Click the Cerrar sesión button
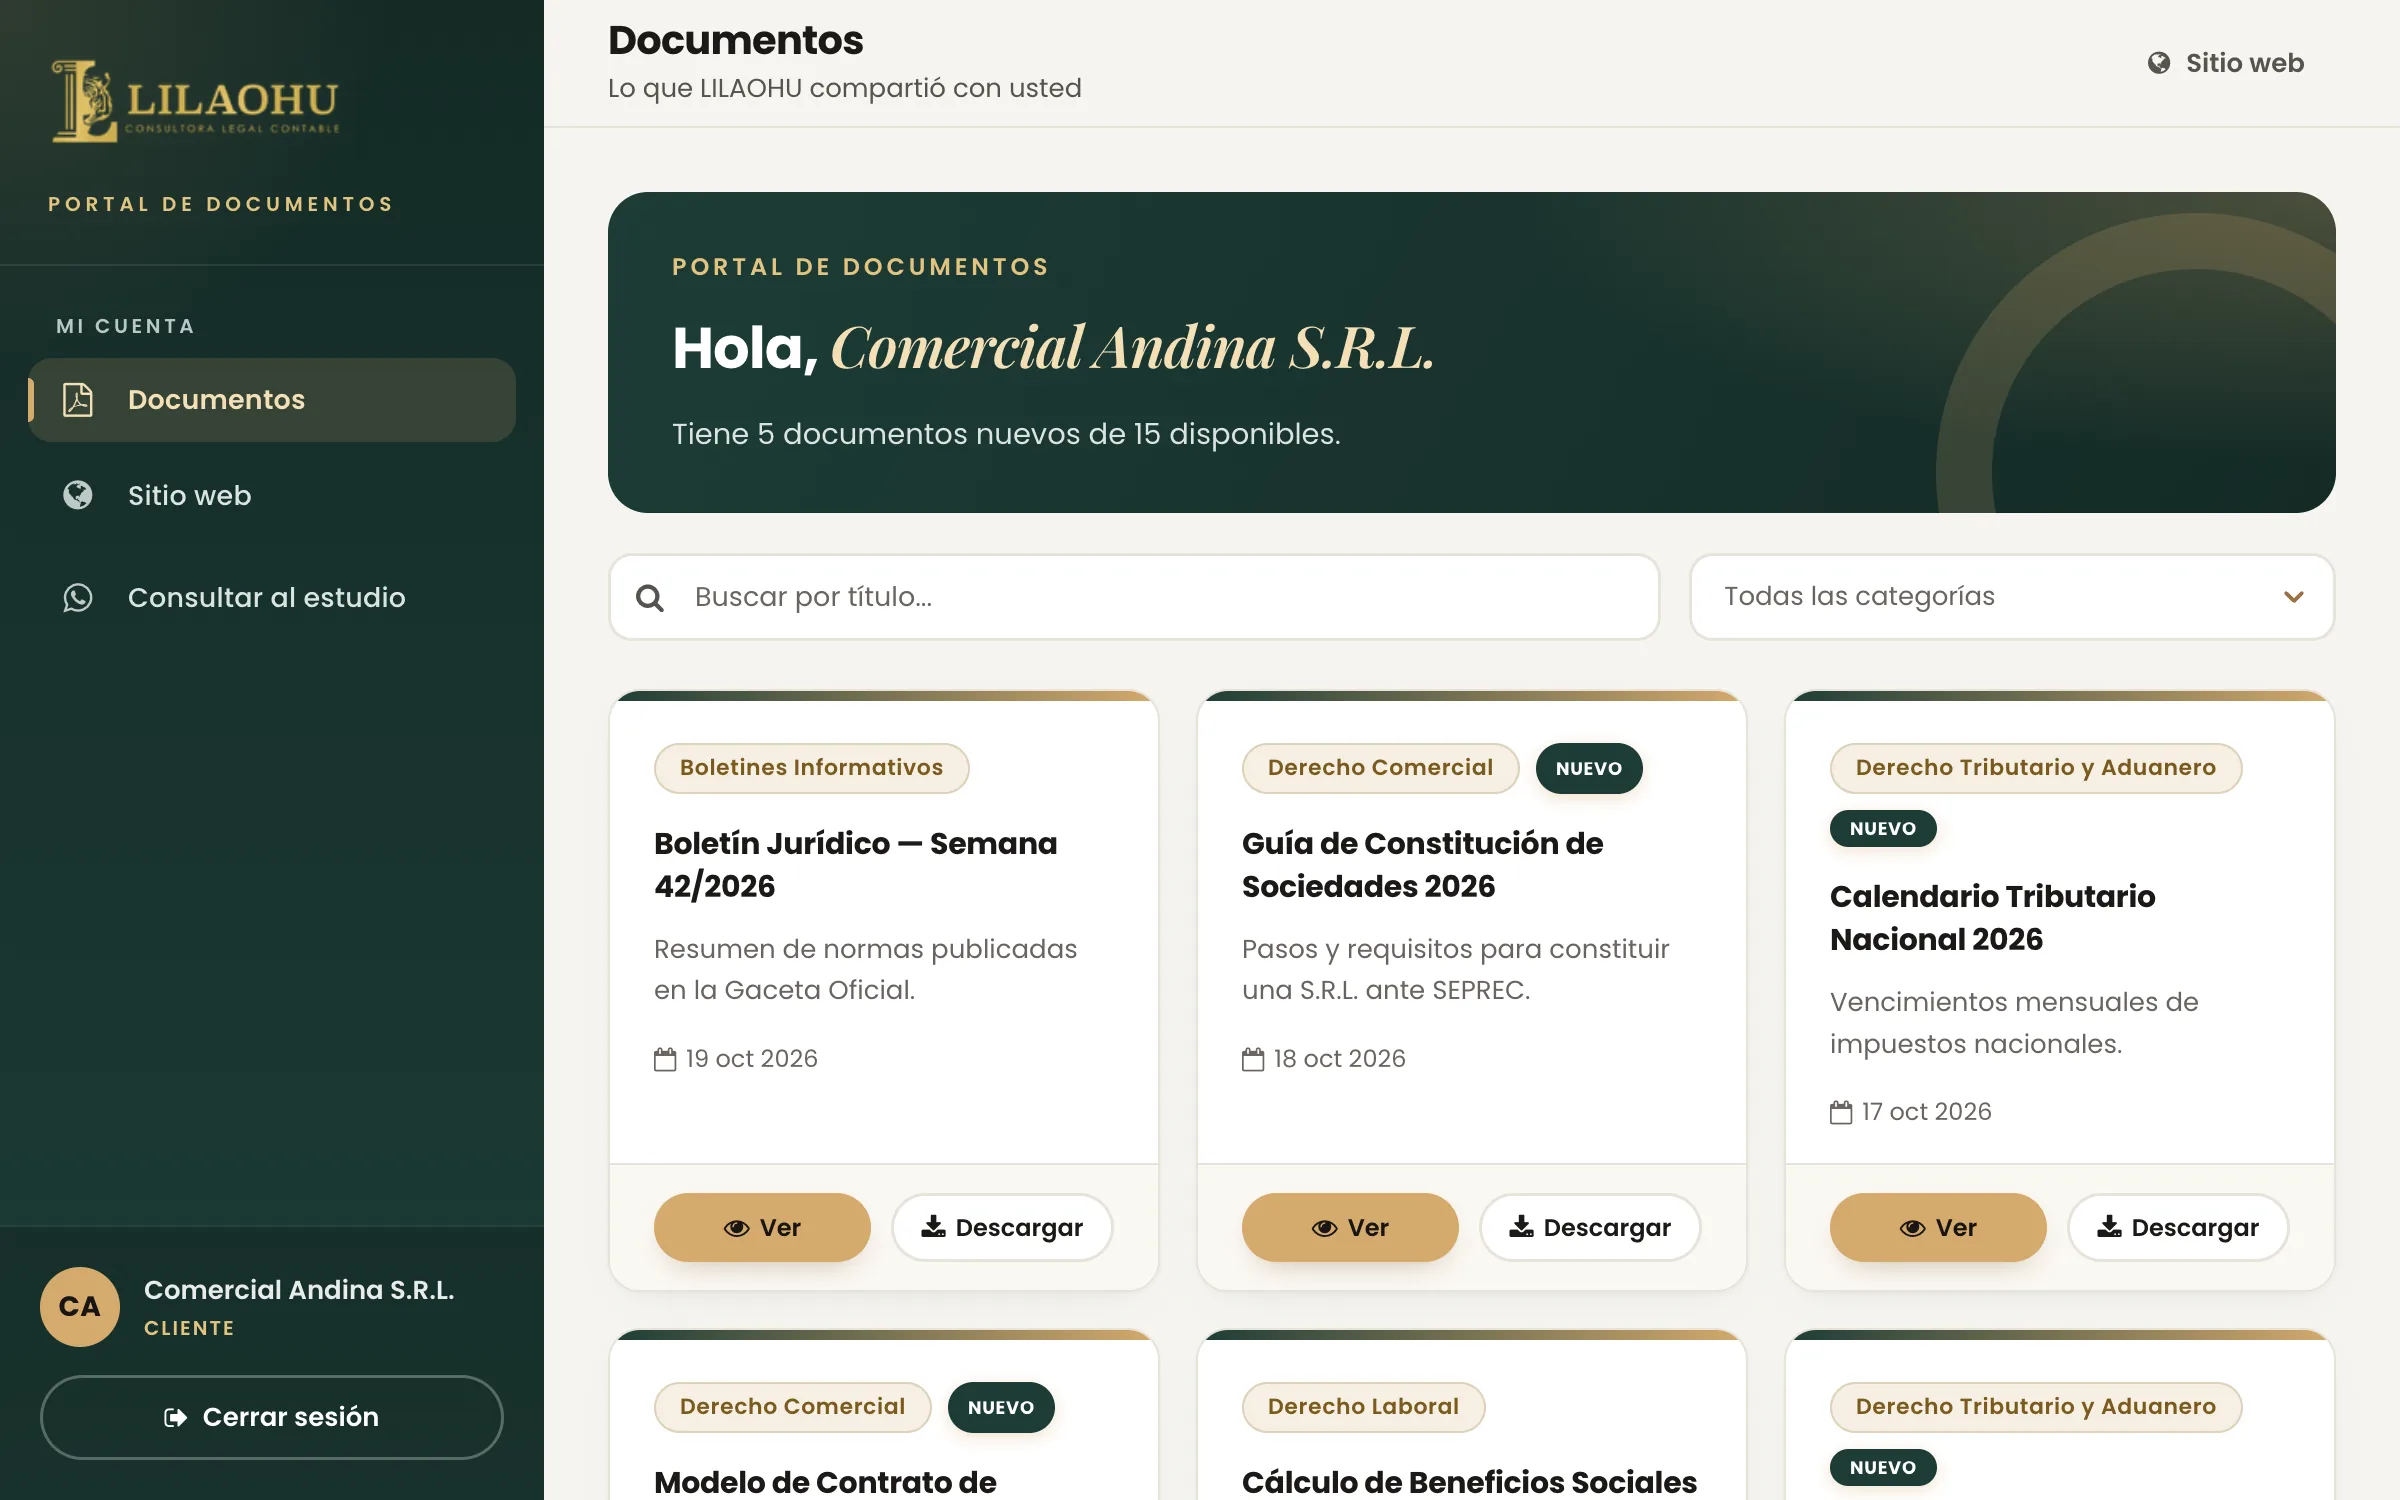Screen dimensions: 2400x1500 (x=272, y=1417)
